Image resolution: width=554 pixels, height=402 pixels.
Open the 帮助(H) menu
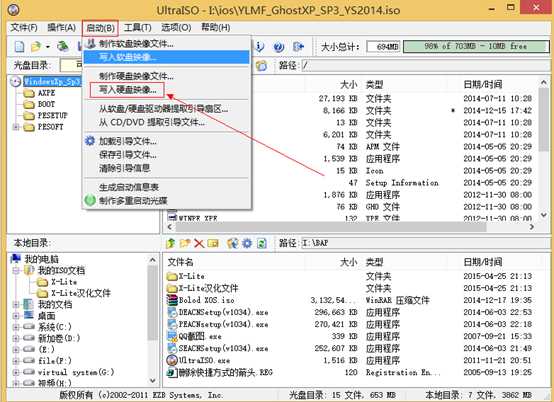(216, 28)
